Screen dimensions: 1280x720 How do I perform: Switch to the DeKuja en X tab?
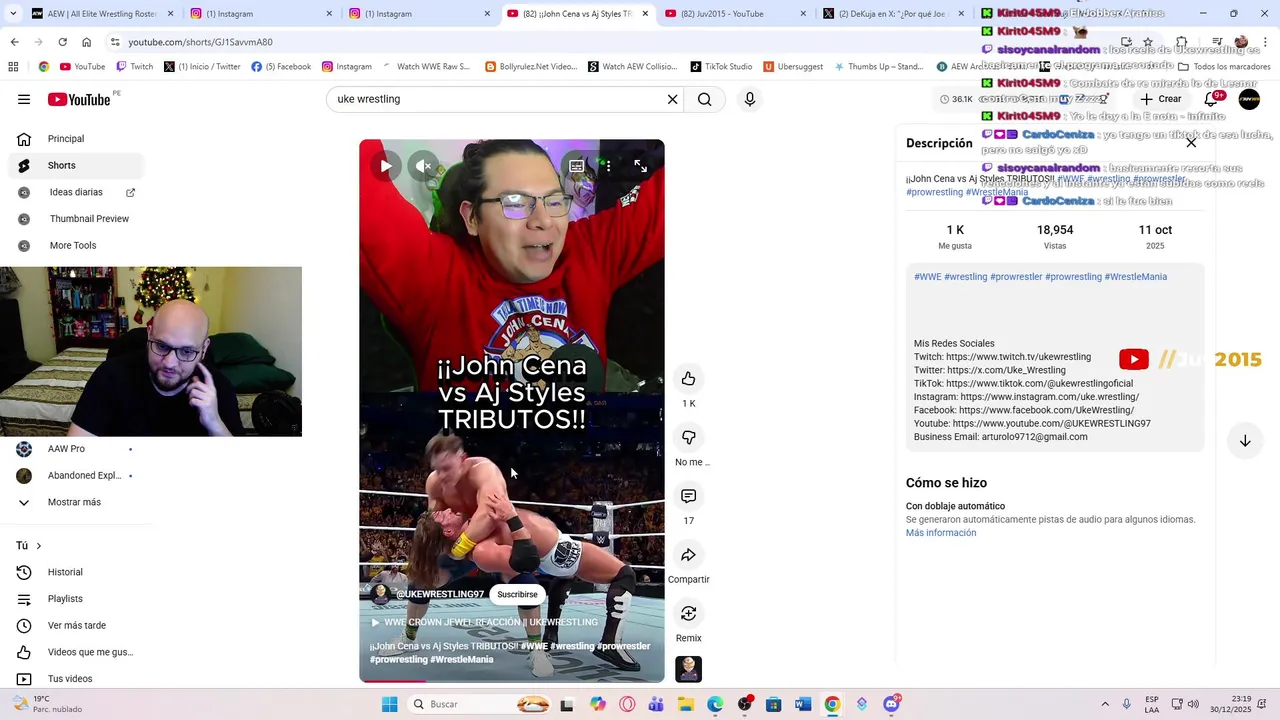[x=893, y=14]
